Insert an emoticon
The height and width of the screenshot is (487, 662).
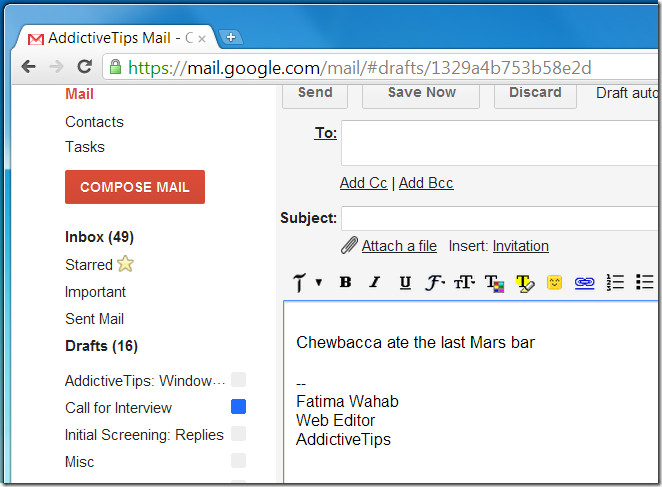pyautogui.click(x=554, y=282)
